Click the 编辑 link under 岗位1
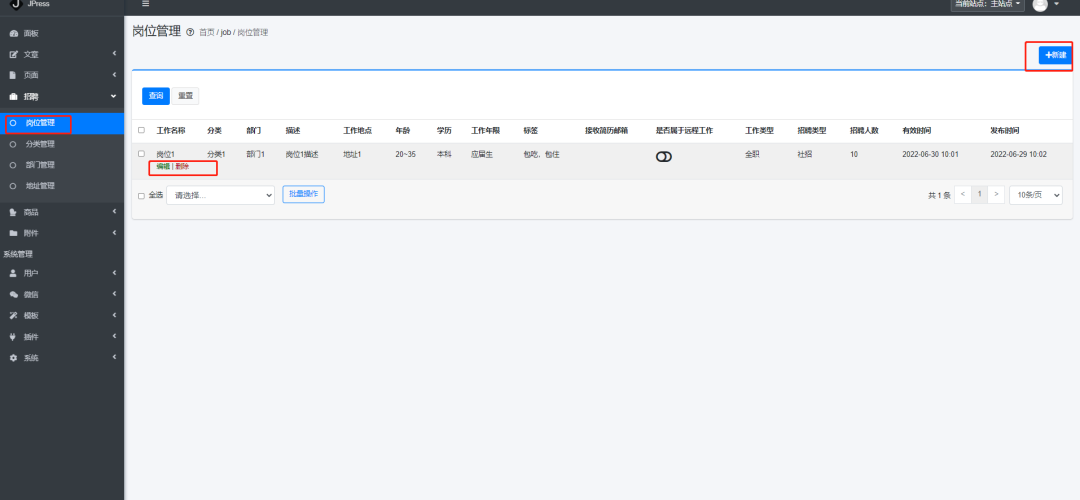1080x500 pixels. (163, 166)
